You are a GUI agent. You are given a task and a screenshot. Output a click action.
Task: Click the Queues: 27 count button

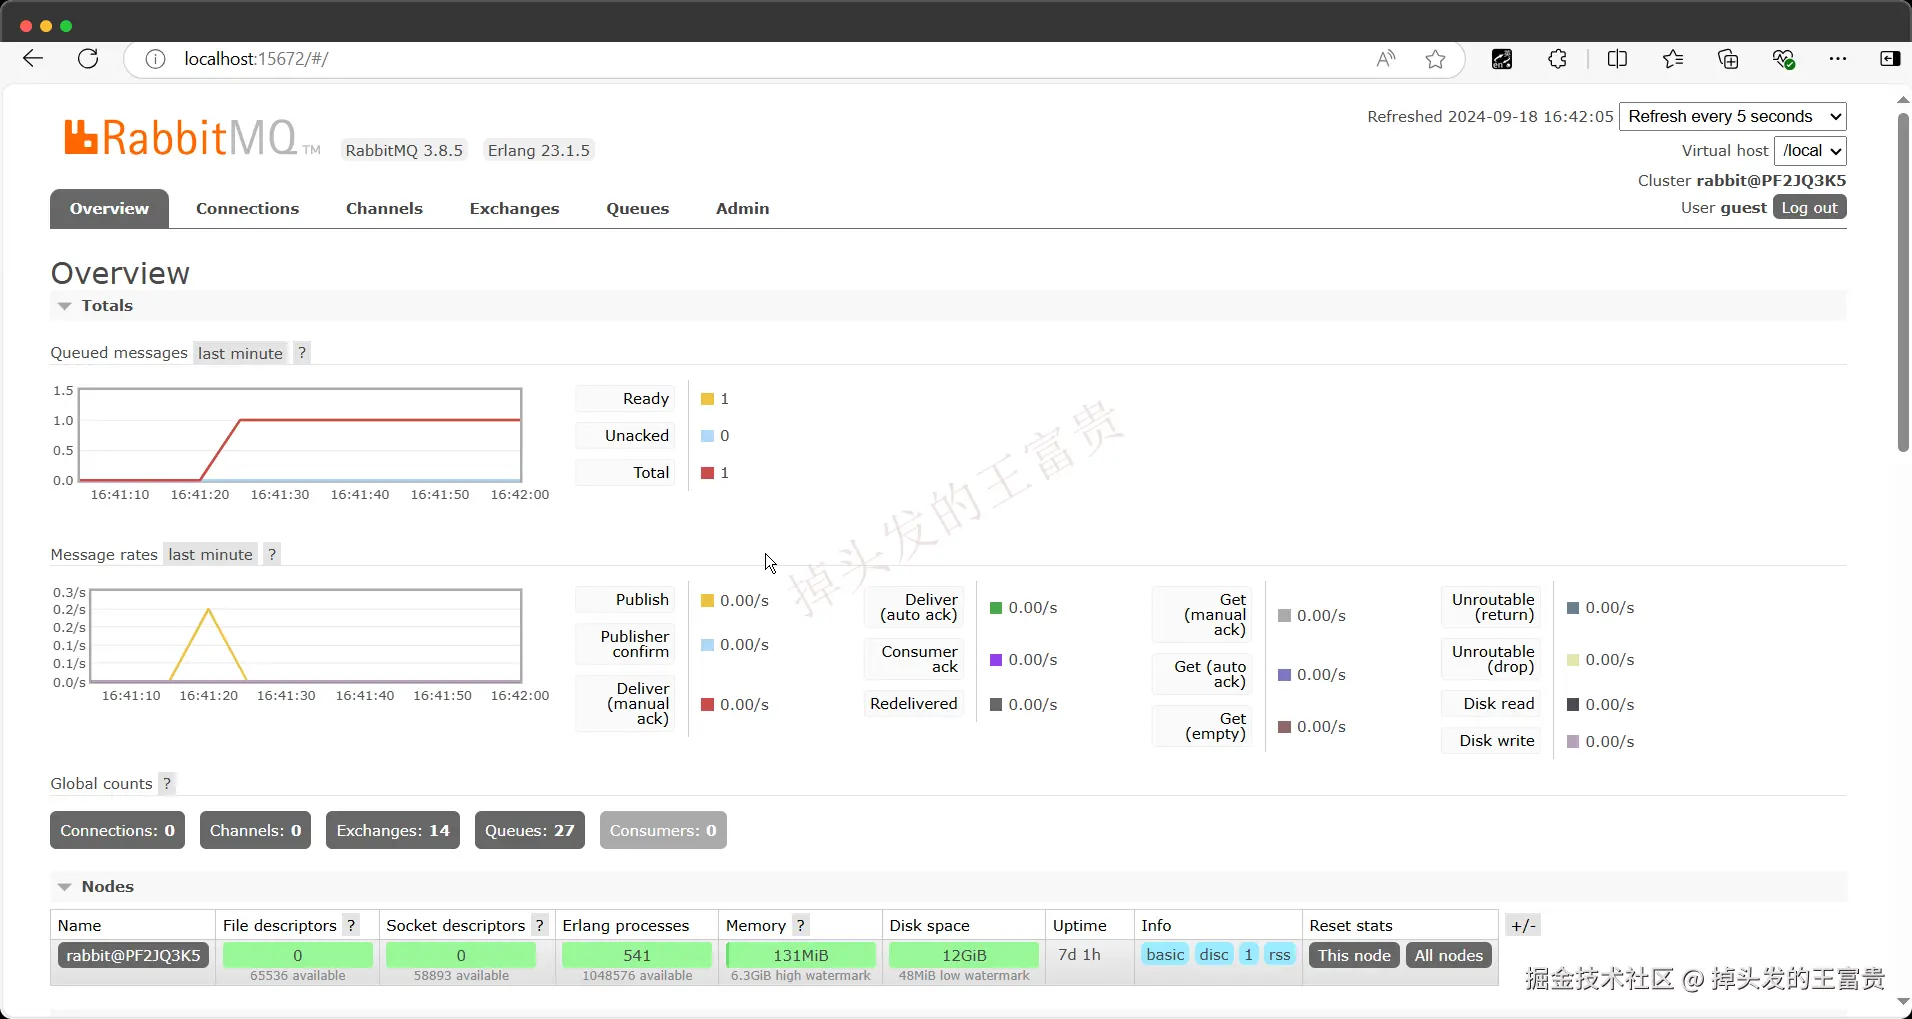pyautogui.click(x=530, y=830)
